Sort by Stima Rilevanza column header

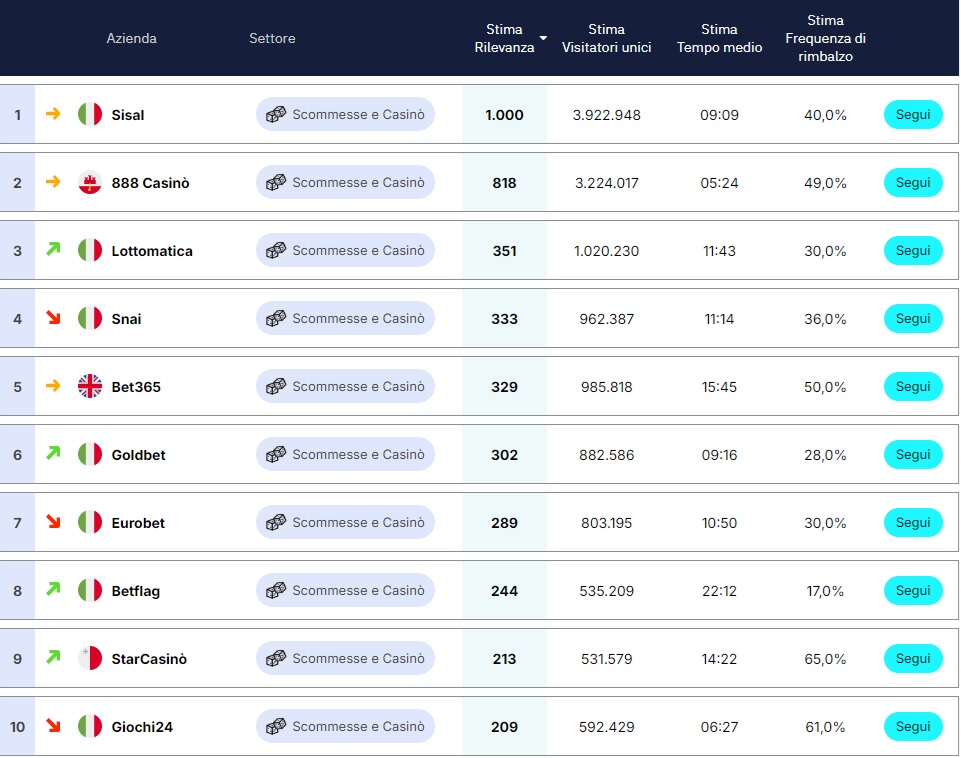click(504, 38)
